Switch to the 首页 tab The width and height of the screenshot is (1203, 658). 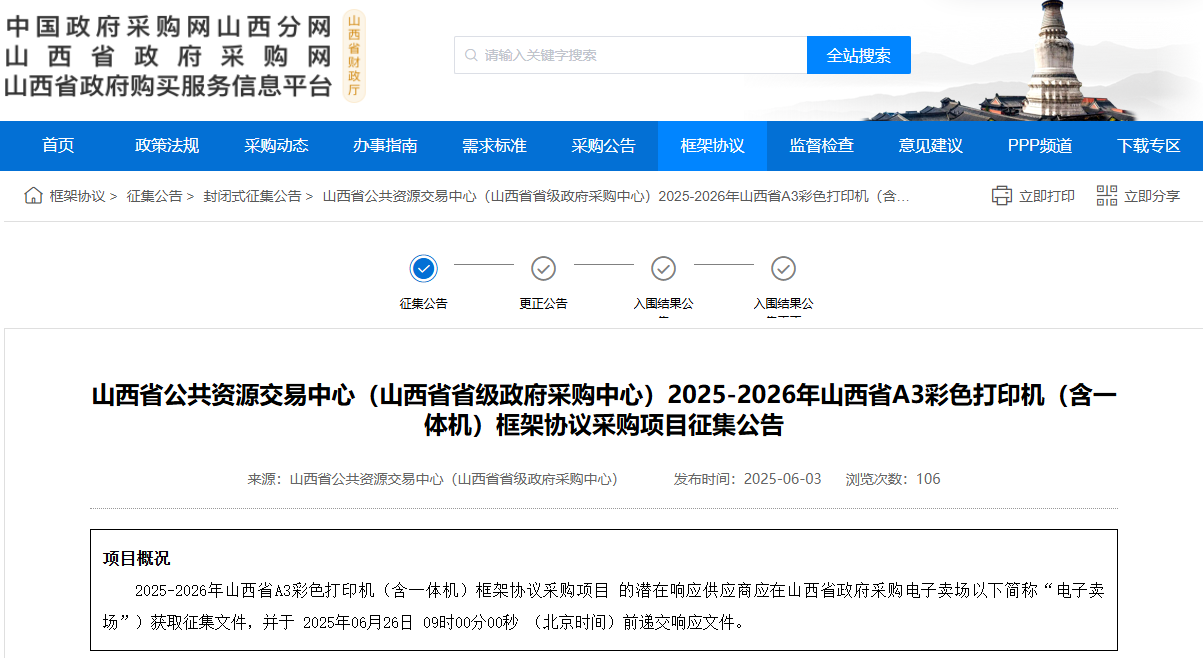(57, 145)
